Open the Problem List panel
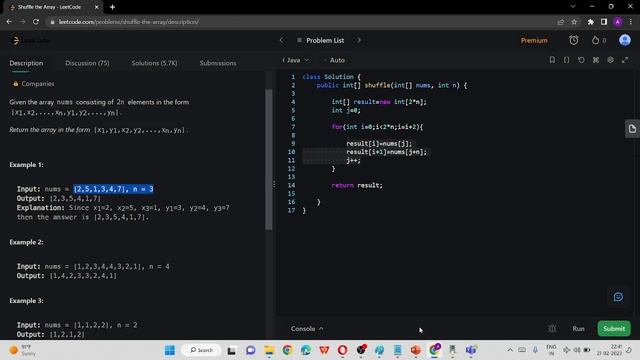This screenshot has height=360, width=640. click(x=321, y=40)
